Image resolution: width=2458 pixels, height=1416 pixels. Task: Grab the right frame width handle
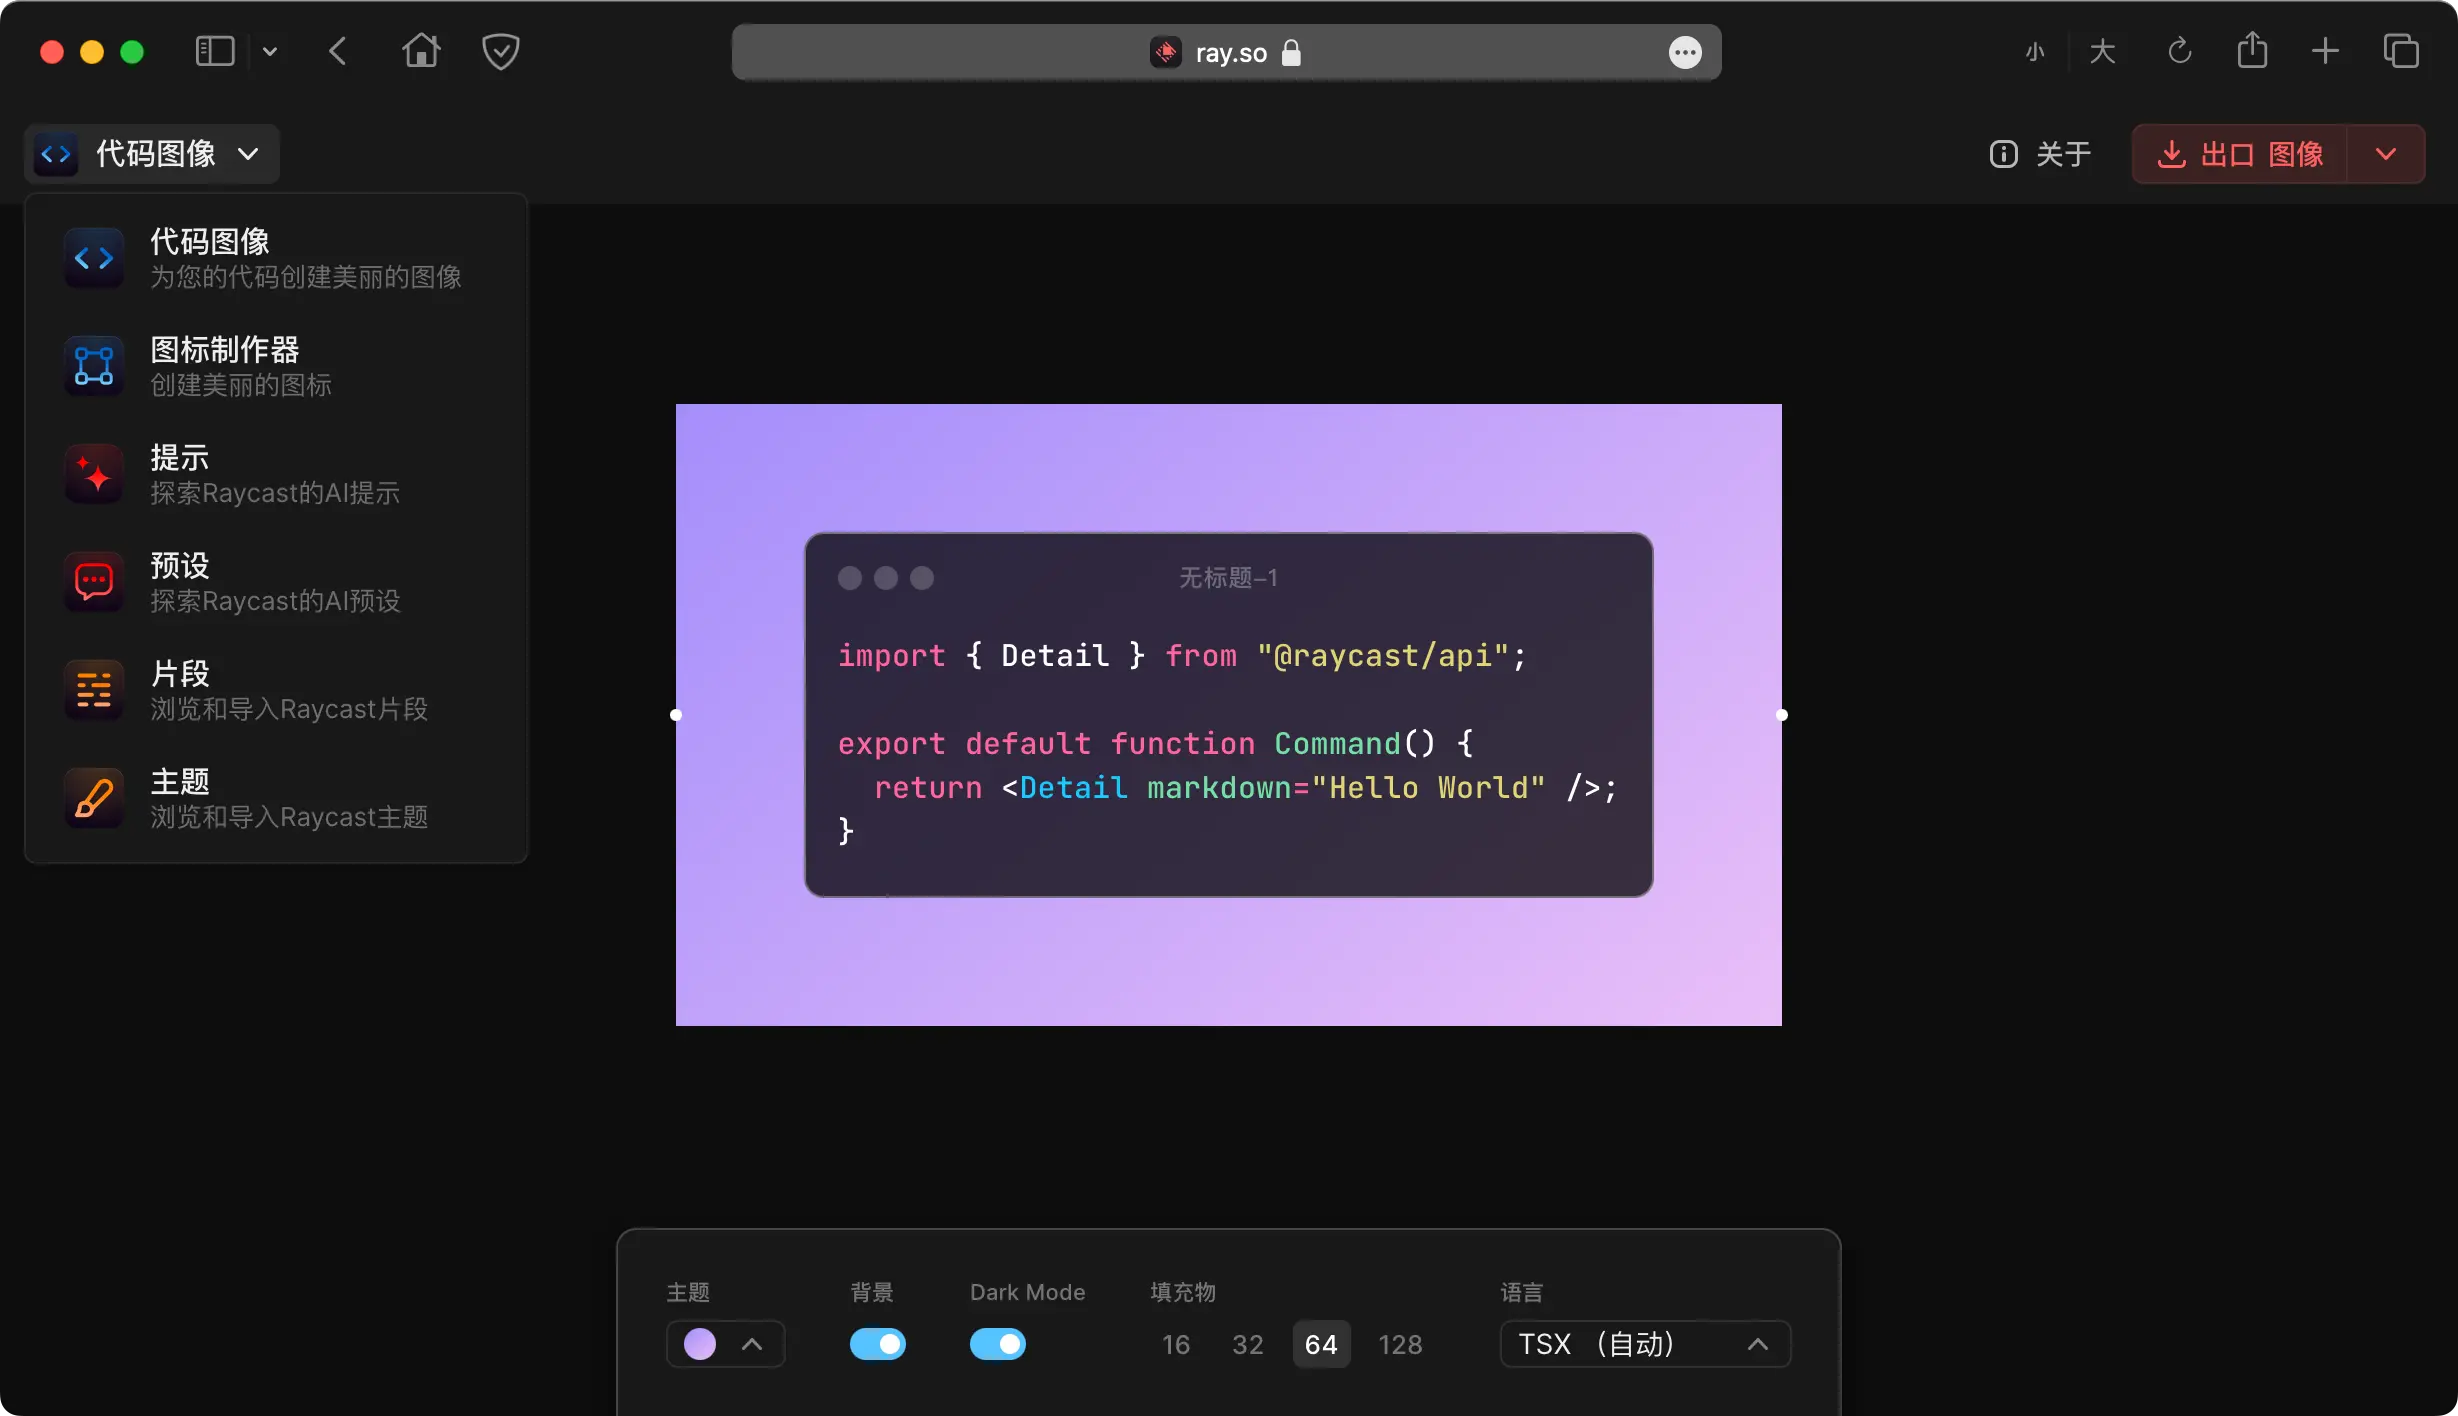(1782, 715)
